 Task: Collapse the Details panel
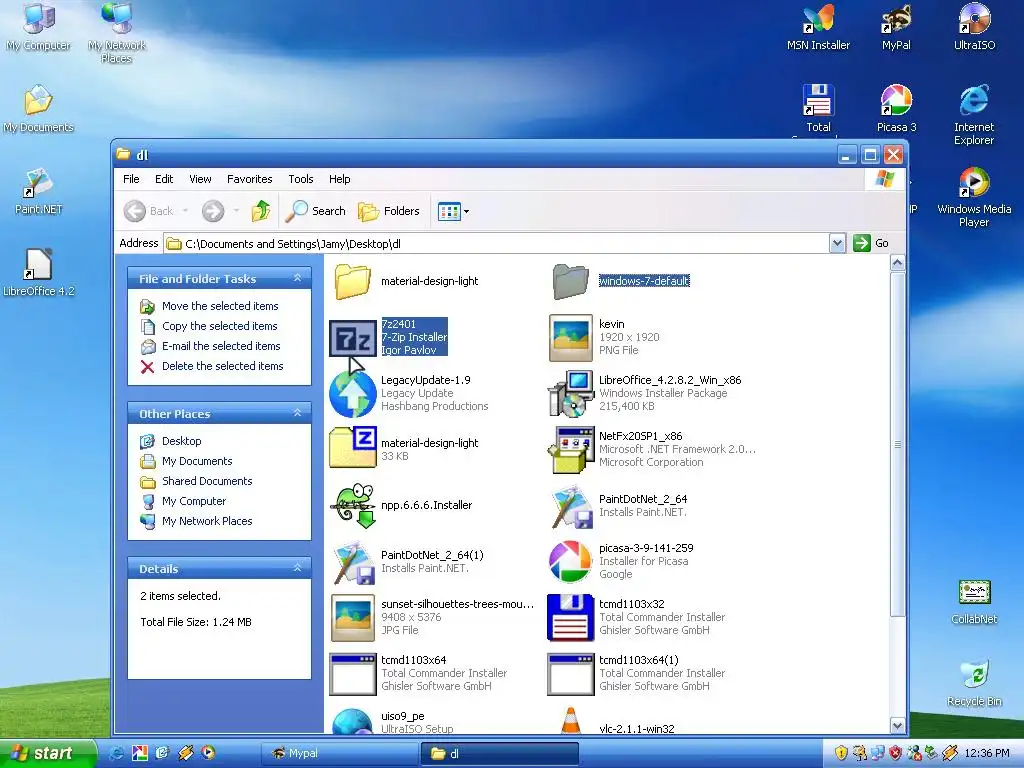[298, 568]
